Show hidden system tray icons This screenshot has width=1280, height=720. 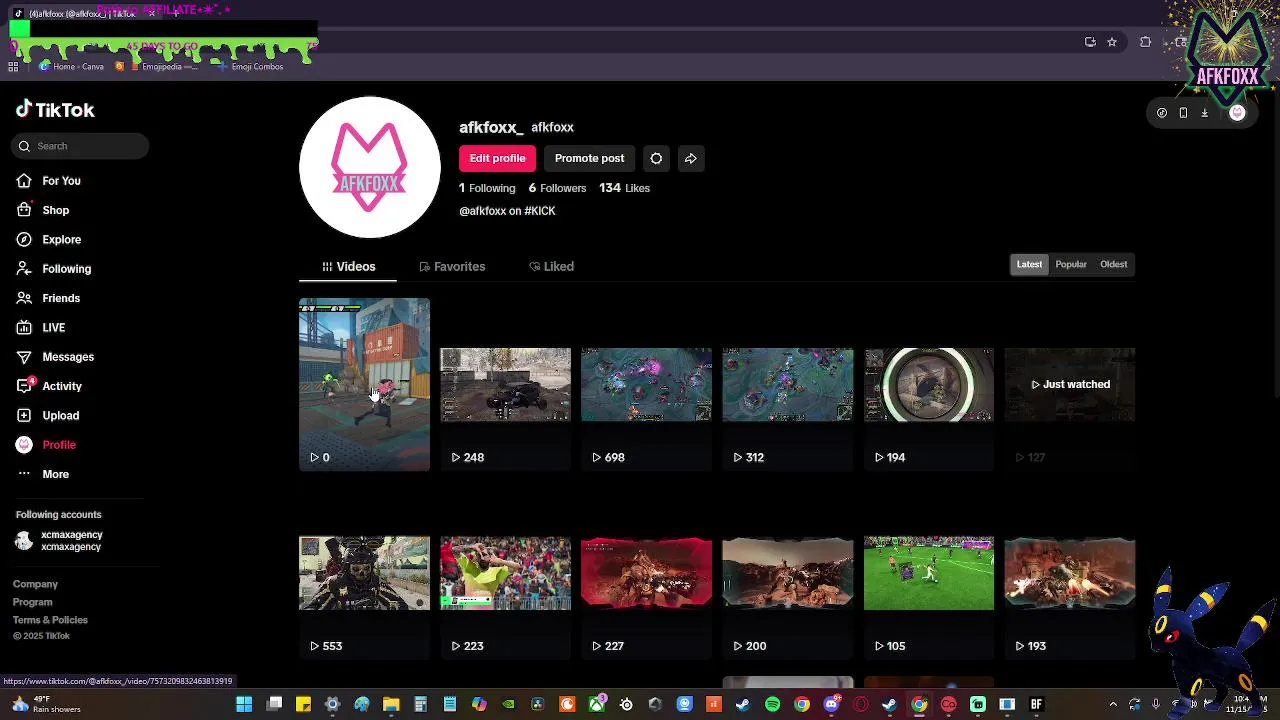(1113, 705)
